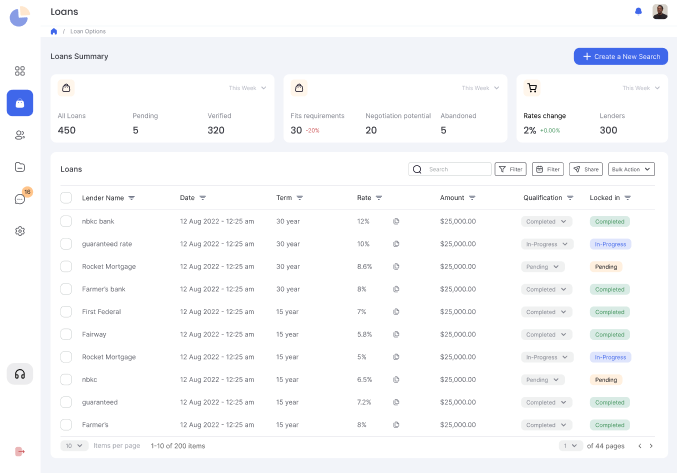Click the logout icon at sidebar bottom
The height and width of the screenshot is (473, 677).
click(x=20, y=451)
